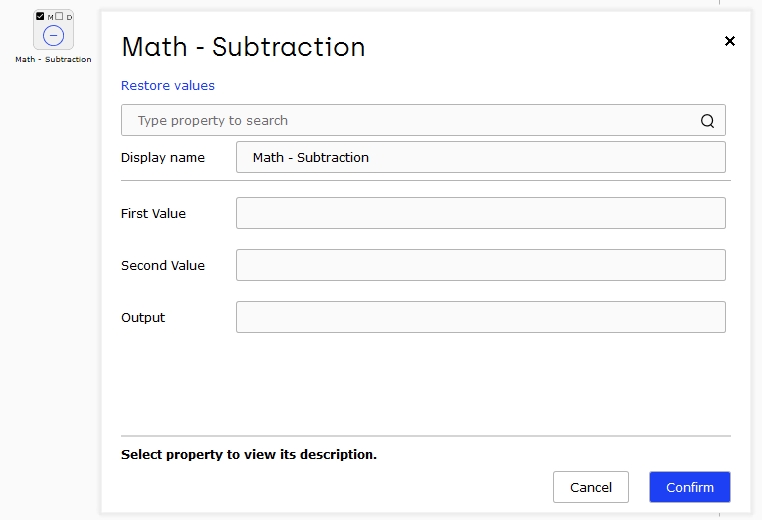Cancel the property changes
The width and height of the screenshot is (762, 520).
click(x=590, y=487)
